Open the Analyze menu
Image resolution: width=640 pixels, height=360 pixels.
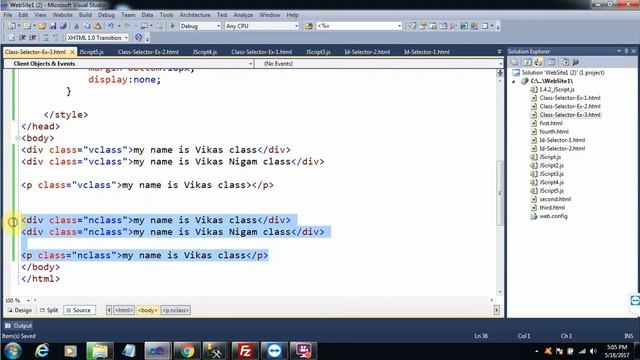pyautogui.click(x=243, y=15)
